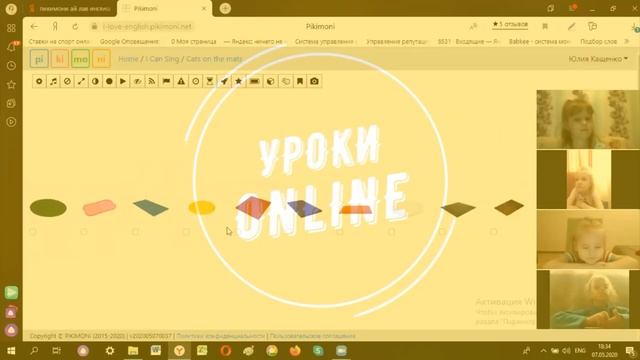The height and width of the screenshot is (360, 640).
Task: Select the pink rounded mat
Action: 99,207
